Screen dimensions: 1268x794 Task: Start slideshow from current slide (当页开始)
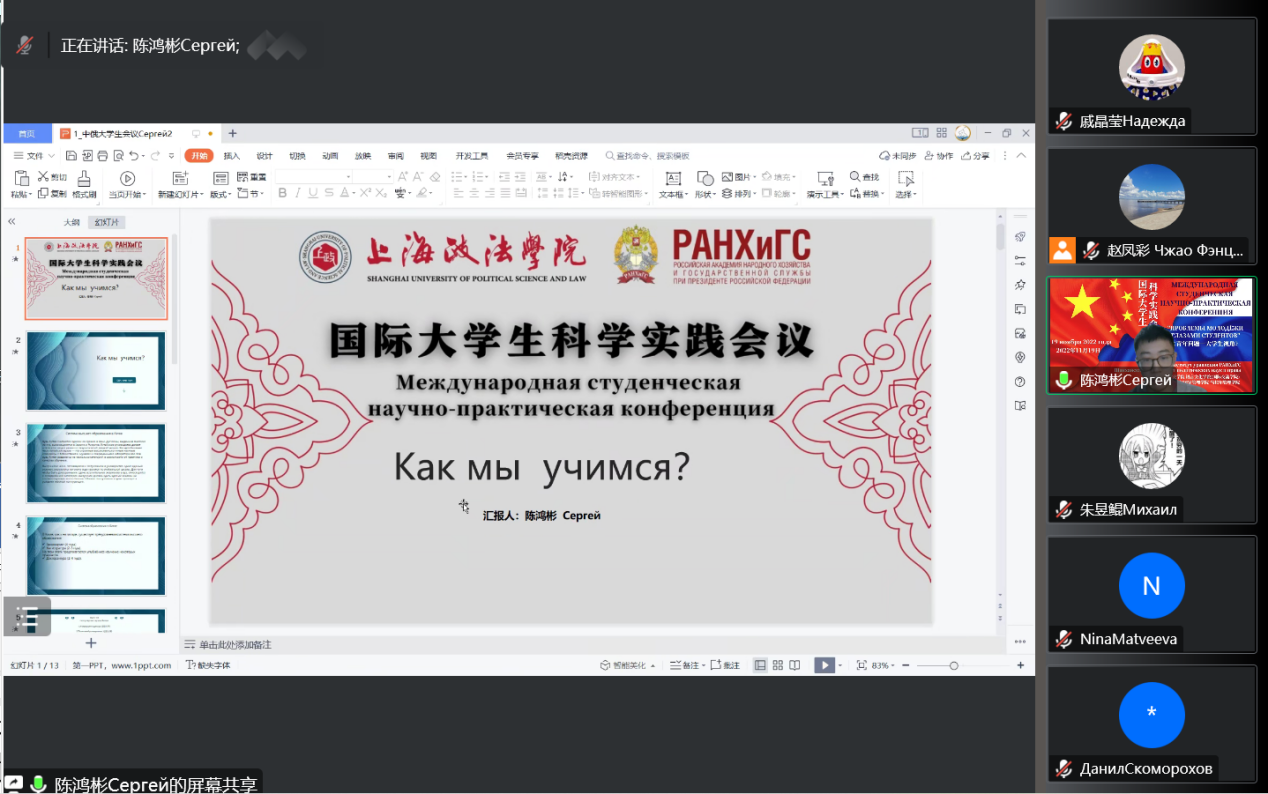pos(127,178)
